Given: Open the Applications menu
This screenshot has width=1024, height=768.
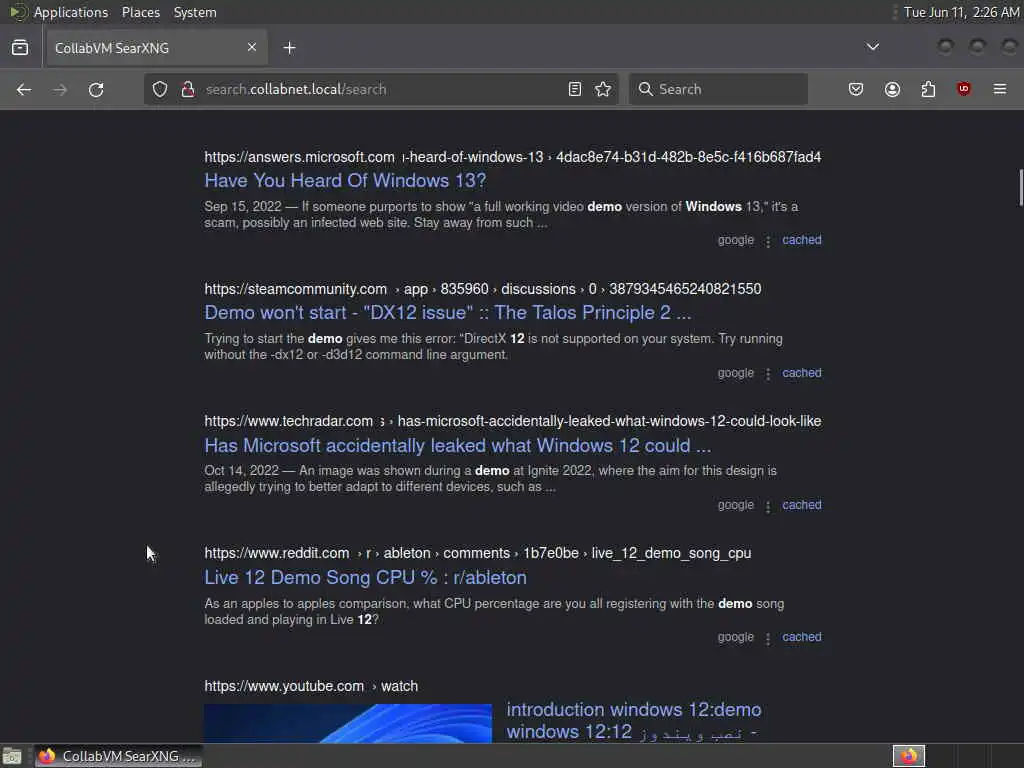Looking at the screenshot, I should click(71, 12).
